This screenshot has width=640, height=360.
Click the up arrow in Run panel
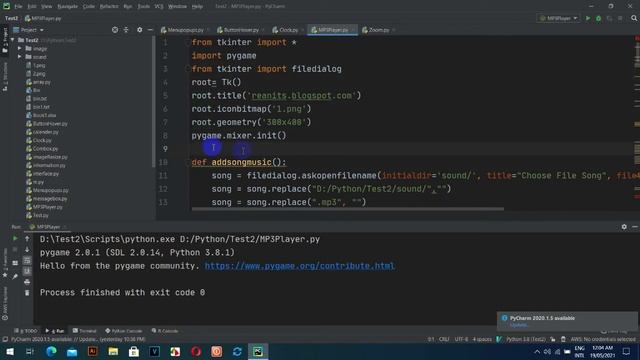tap(27, 238)
